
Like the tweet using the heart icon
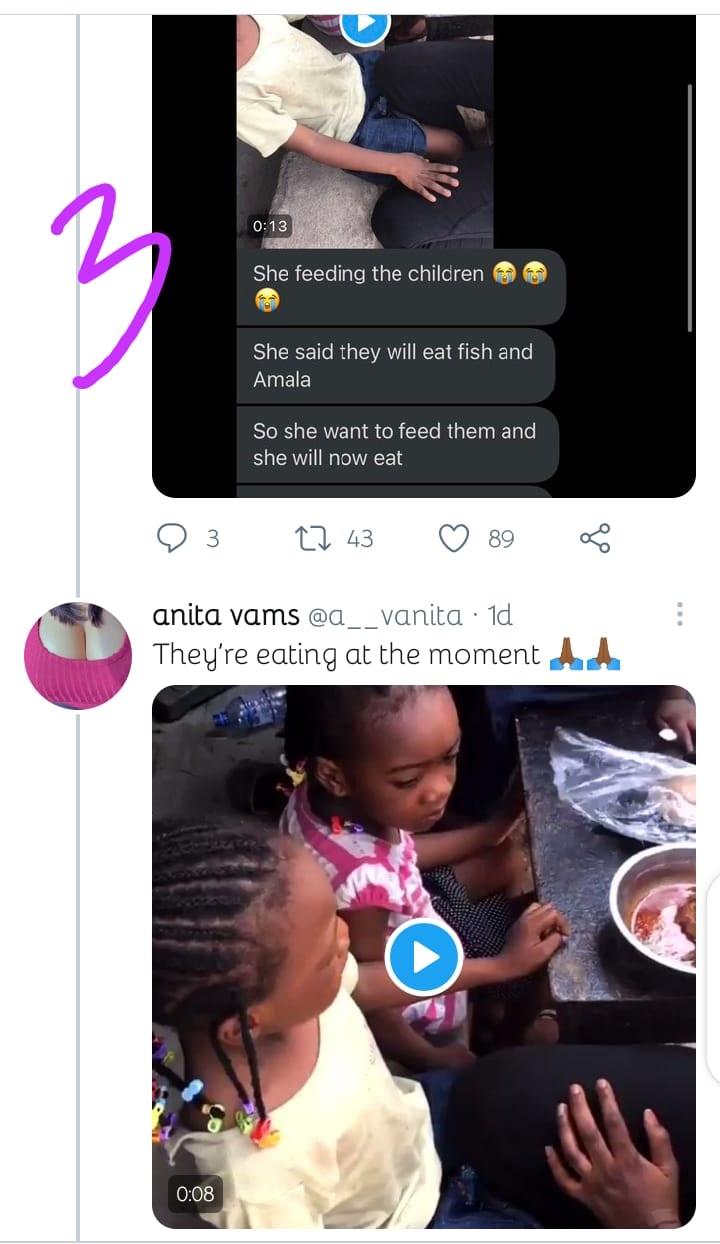point(454,539)
